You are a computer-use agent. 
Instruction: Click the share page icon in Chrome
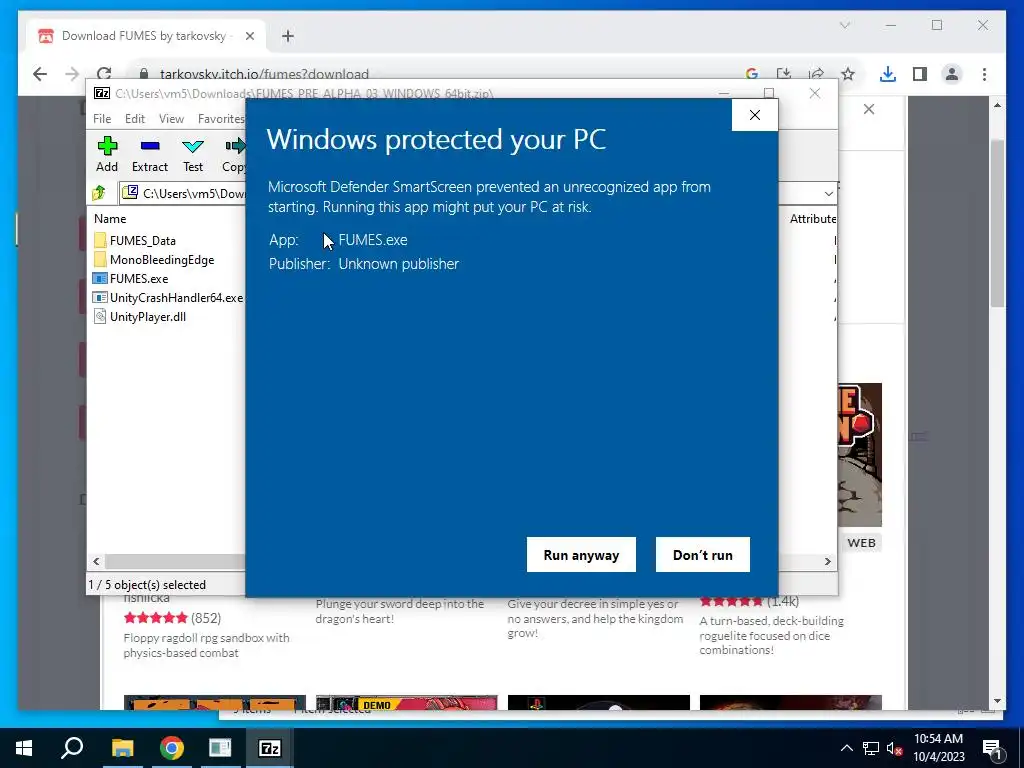(816, 74)
